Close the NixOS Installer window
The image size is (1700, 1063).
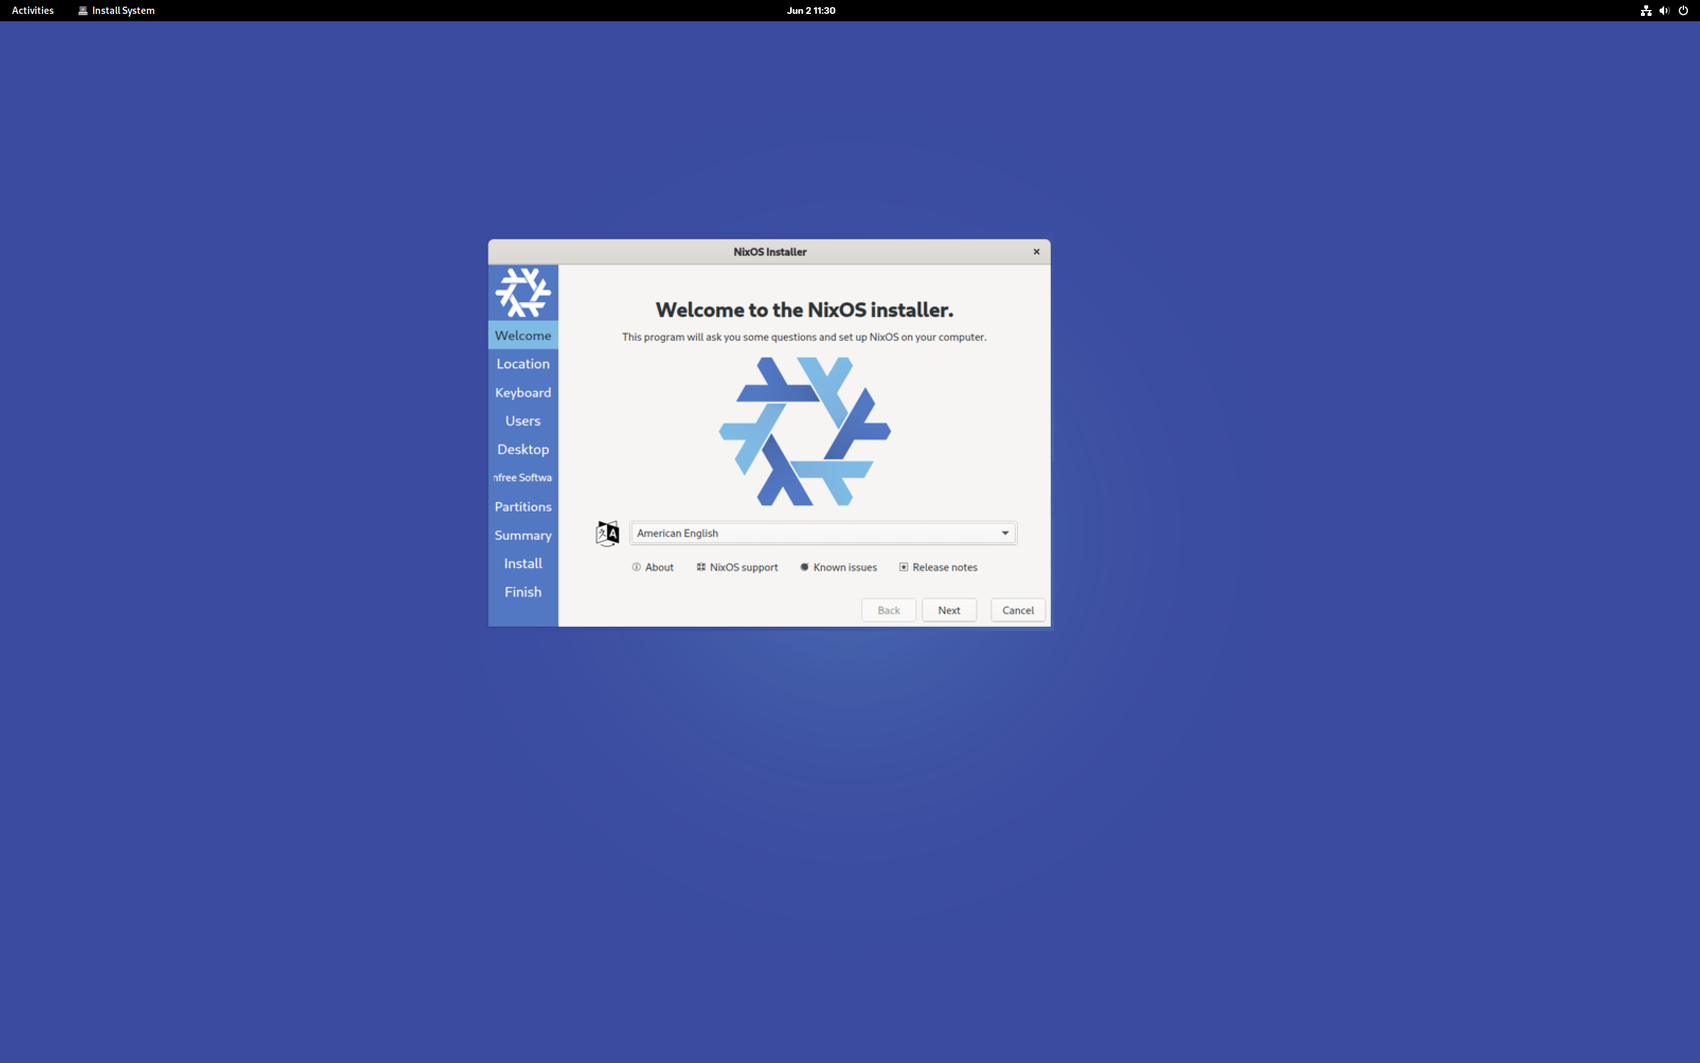[x=1036, y=252]
